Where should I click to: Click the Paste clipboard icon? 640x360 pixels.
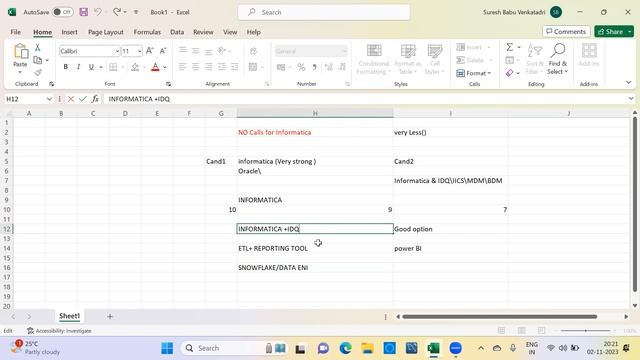(x=20, y=52)
